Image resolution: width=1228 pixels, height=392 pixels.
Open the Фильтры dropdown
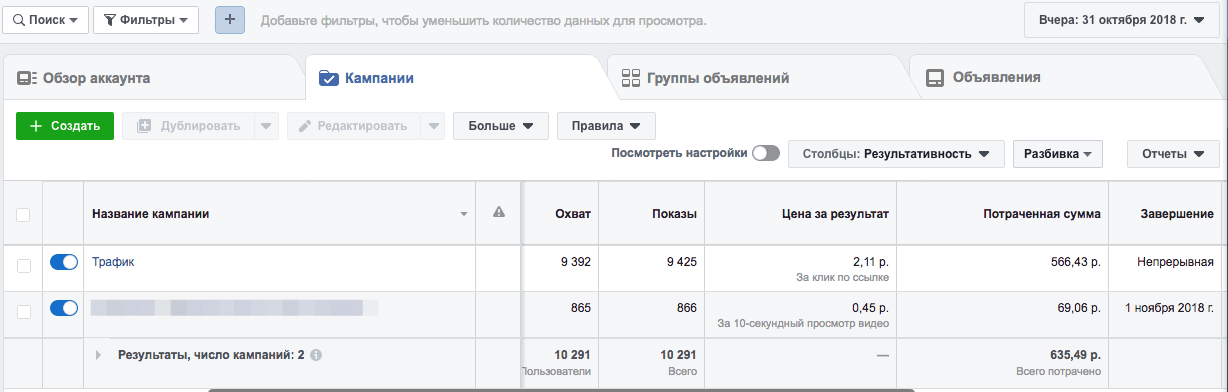pos(145,20)
